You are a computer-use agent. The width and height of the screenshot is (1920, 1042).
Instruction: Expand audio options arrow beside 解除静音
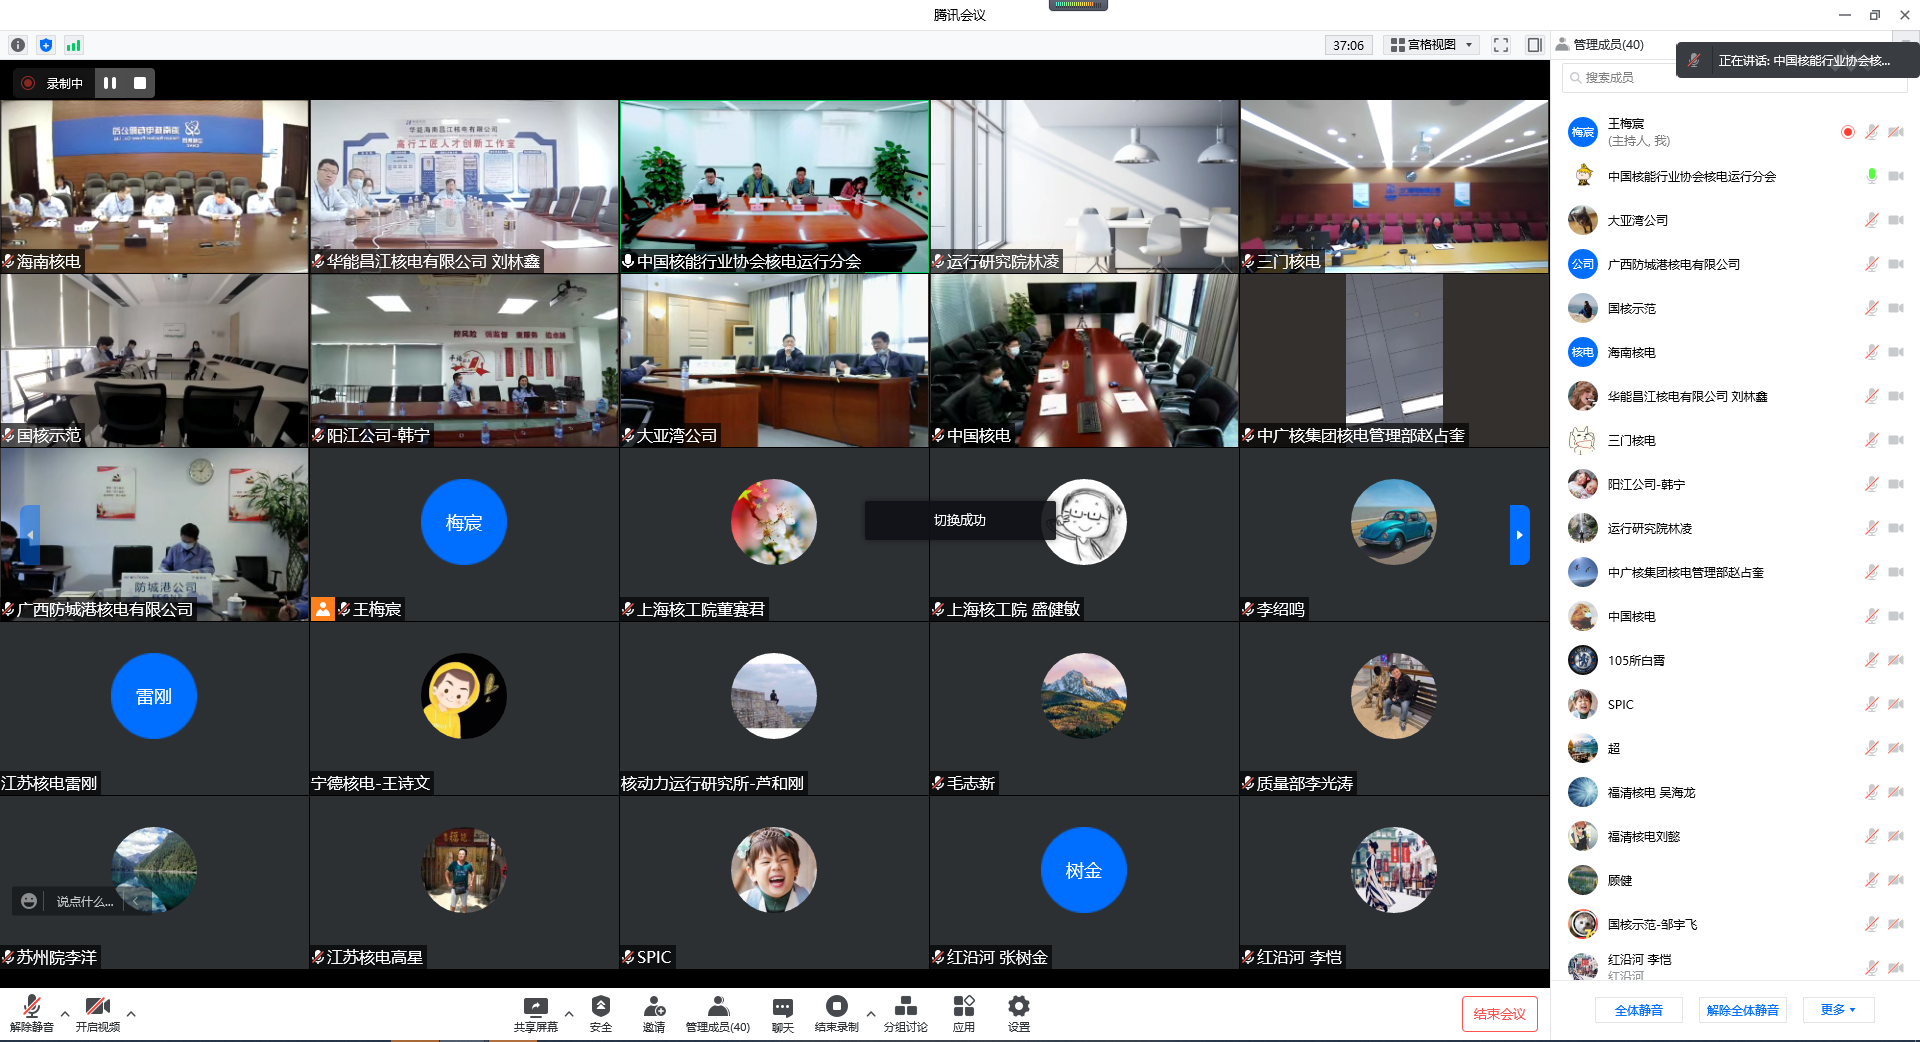click(x=65, y=1014)
